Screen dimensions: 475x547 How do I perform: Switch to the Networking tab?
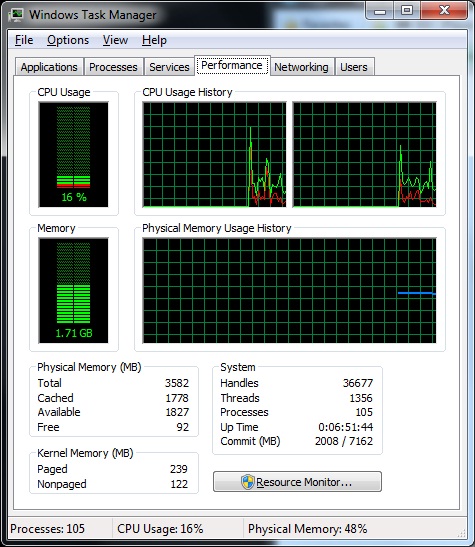click(301, 67)
